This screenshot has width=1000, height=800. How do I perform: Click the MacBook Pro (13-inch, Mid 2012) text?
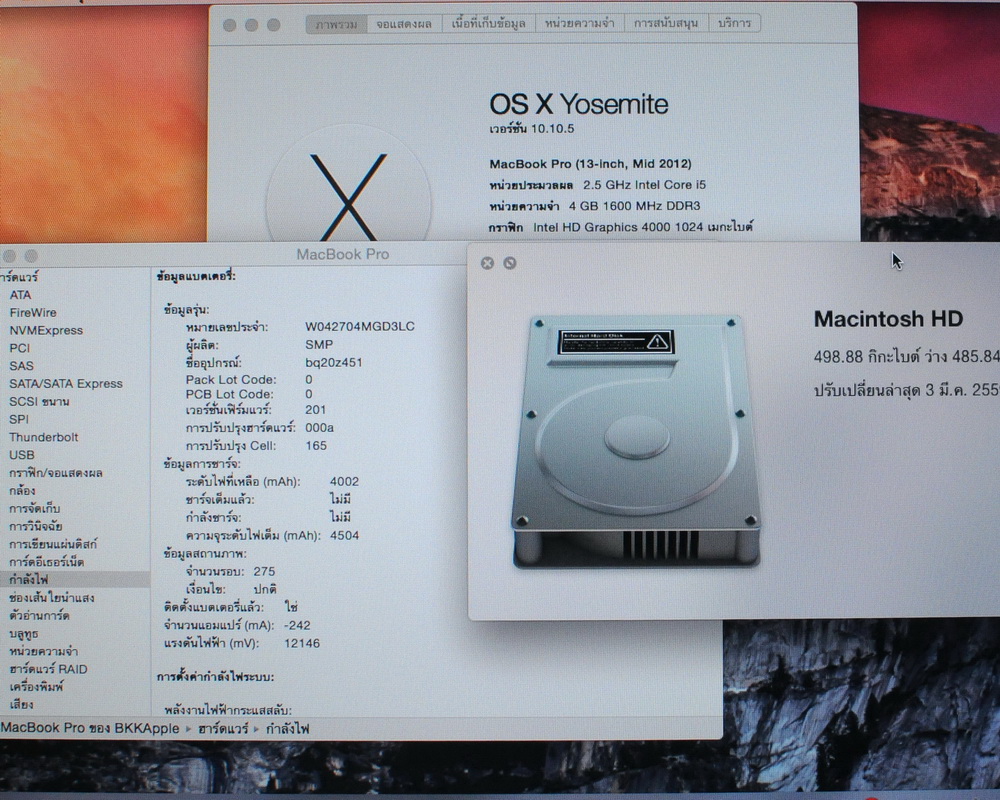click(x=591, y=164)
